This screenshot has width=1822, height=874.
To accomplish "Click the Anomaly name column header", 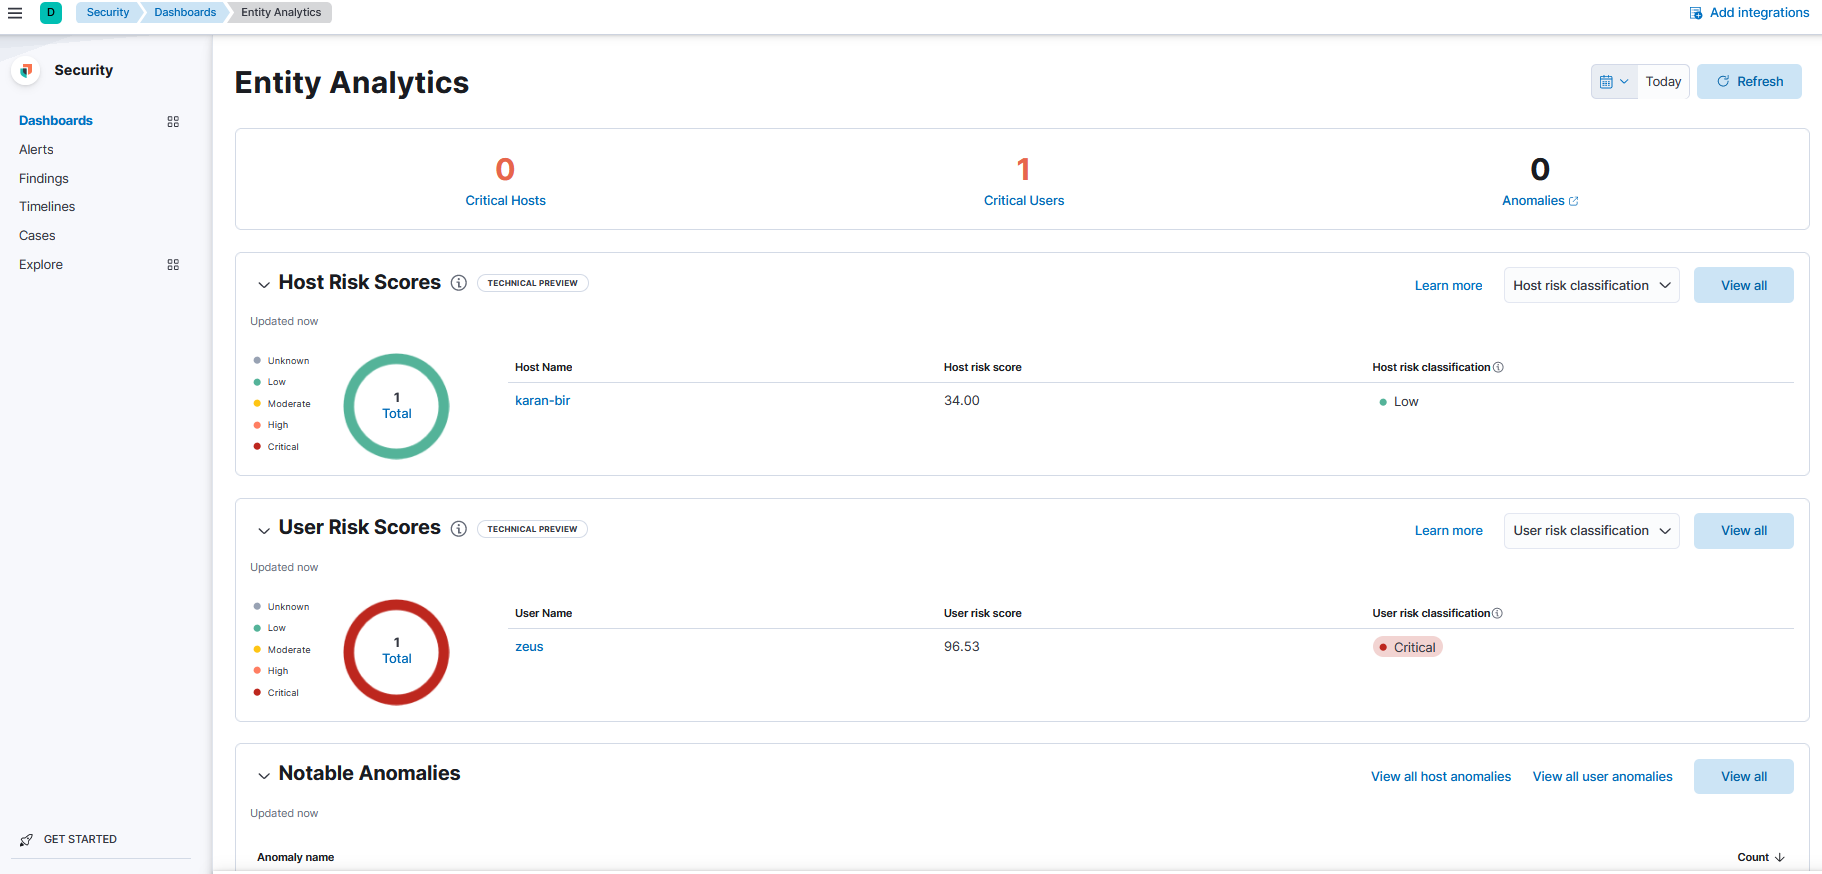I will coord(295,858).
